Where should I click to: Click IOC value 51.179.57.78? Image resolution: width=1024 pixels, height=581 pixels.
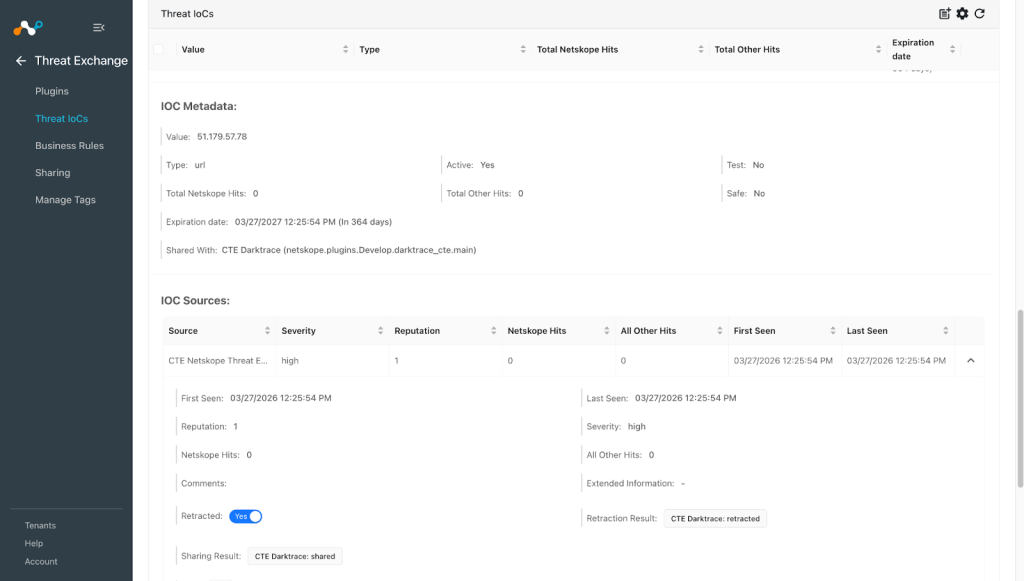tap(222, 137)
